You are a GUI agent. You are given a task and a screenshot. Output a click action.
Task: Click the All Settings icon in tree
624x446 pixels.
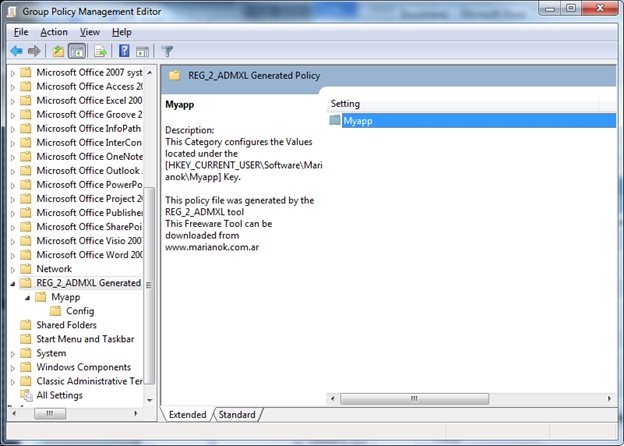coord(26,395)
